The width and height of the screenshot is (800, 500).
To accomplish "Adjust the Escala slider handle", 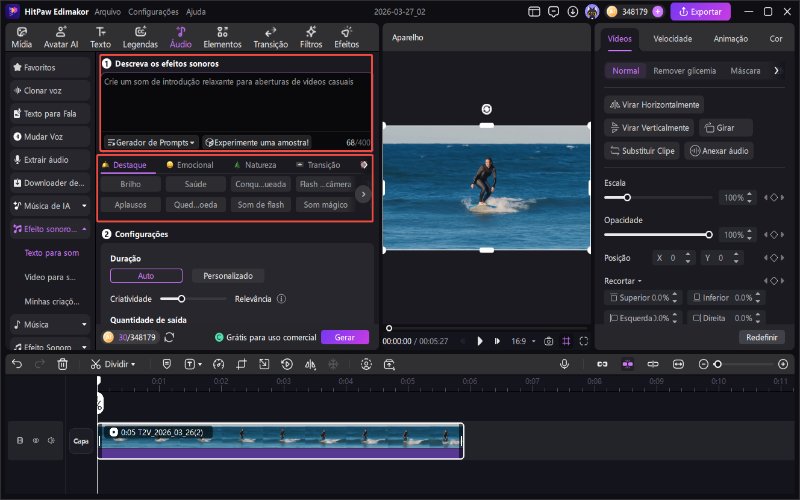I will click(627, 197).
